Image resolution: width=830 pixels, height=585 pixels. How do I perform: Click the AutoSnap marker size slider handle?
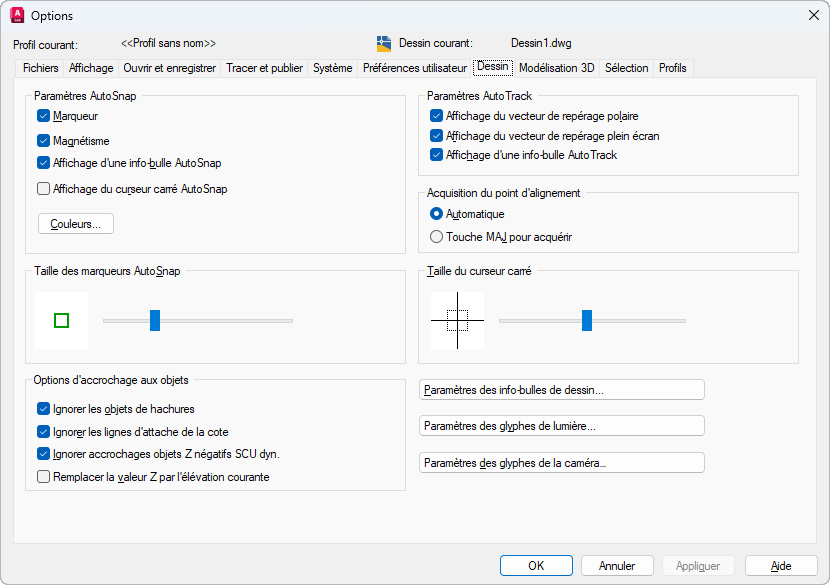pos(155,320)
